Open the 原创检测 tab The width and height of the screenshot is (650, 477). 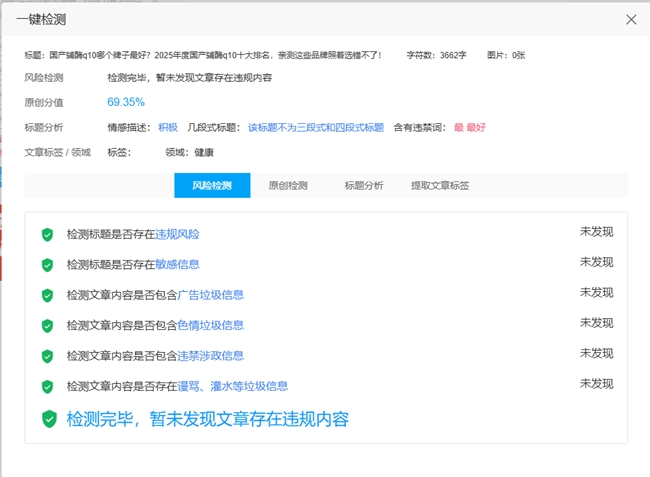(288, 185)
